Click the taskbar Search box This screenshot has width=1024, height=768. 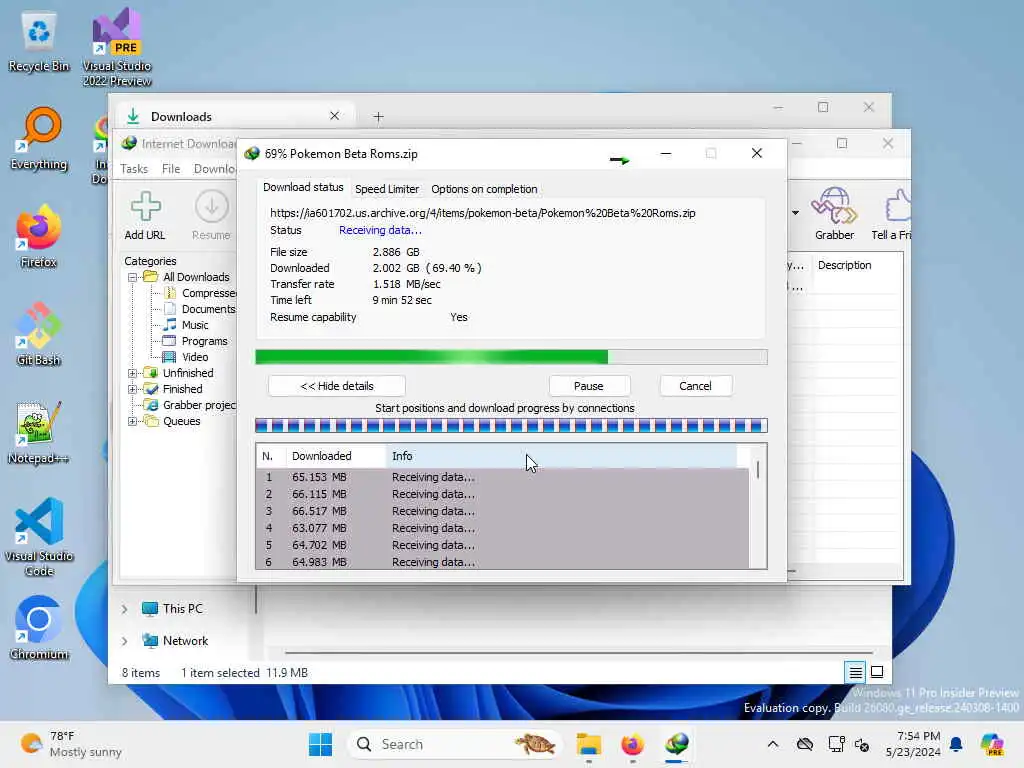click(455, 744)
